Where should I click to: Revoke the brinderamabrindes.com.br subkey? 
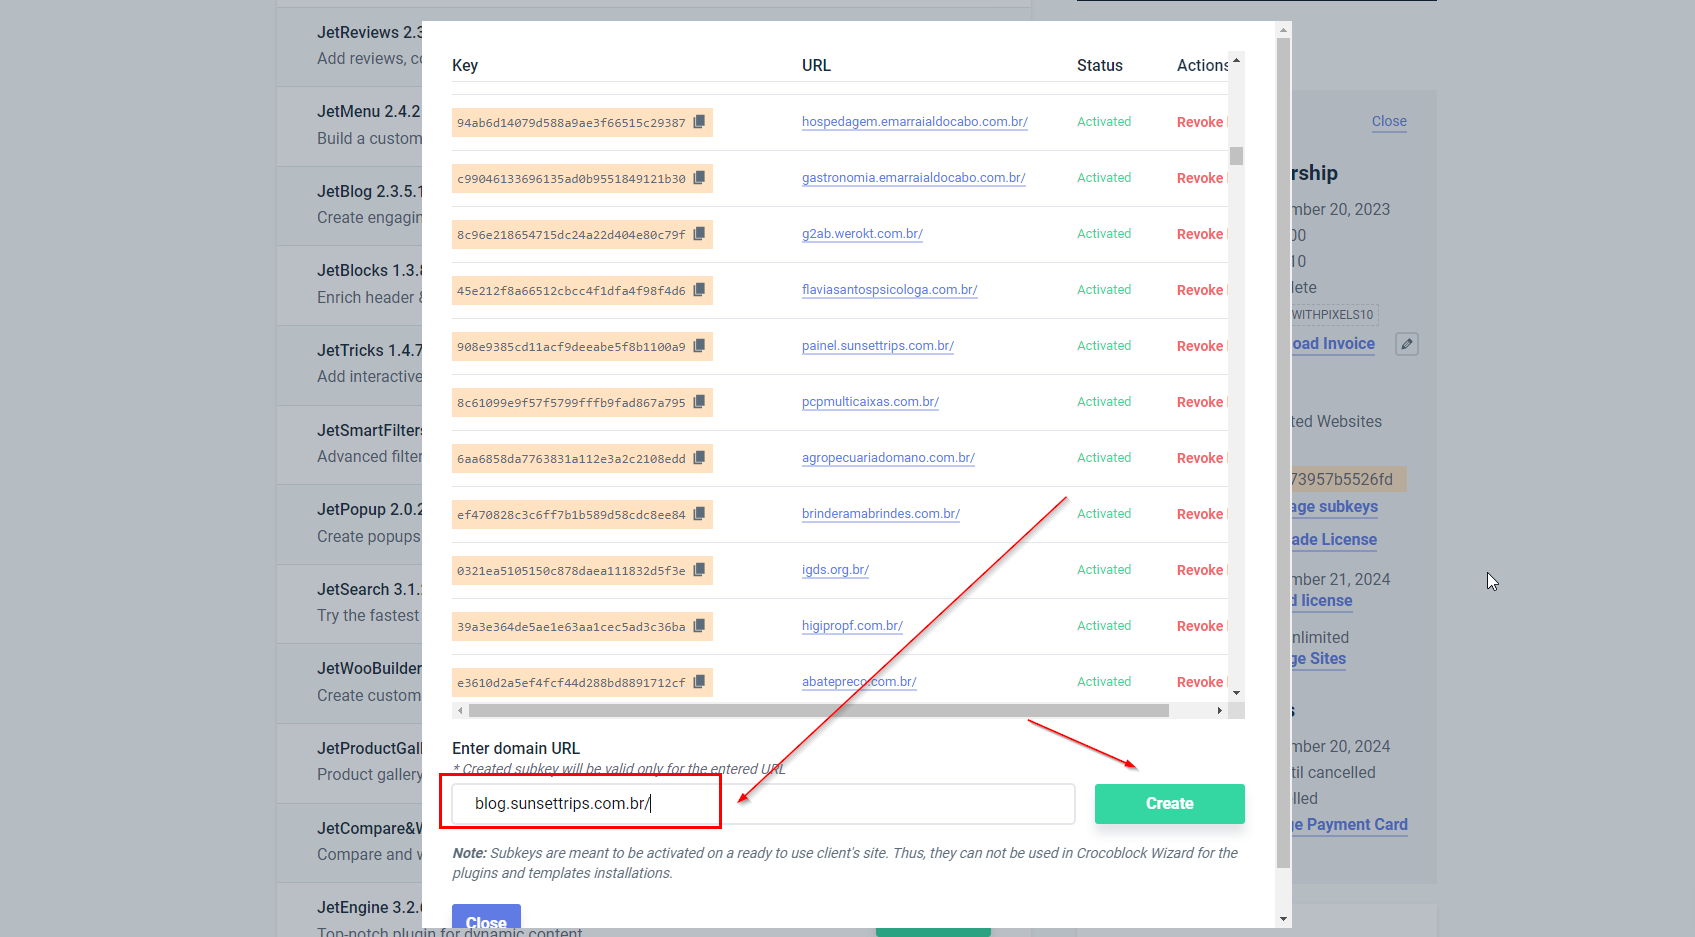click(x=1199, y=514)
